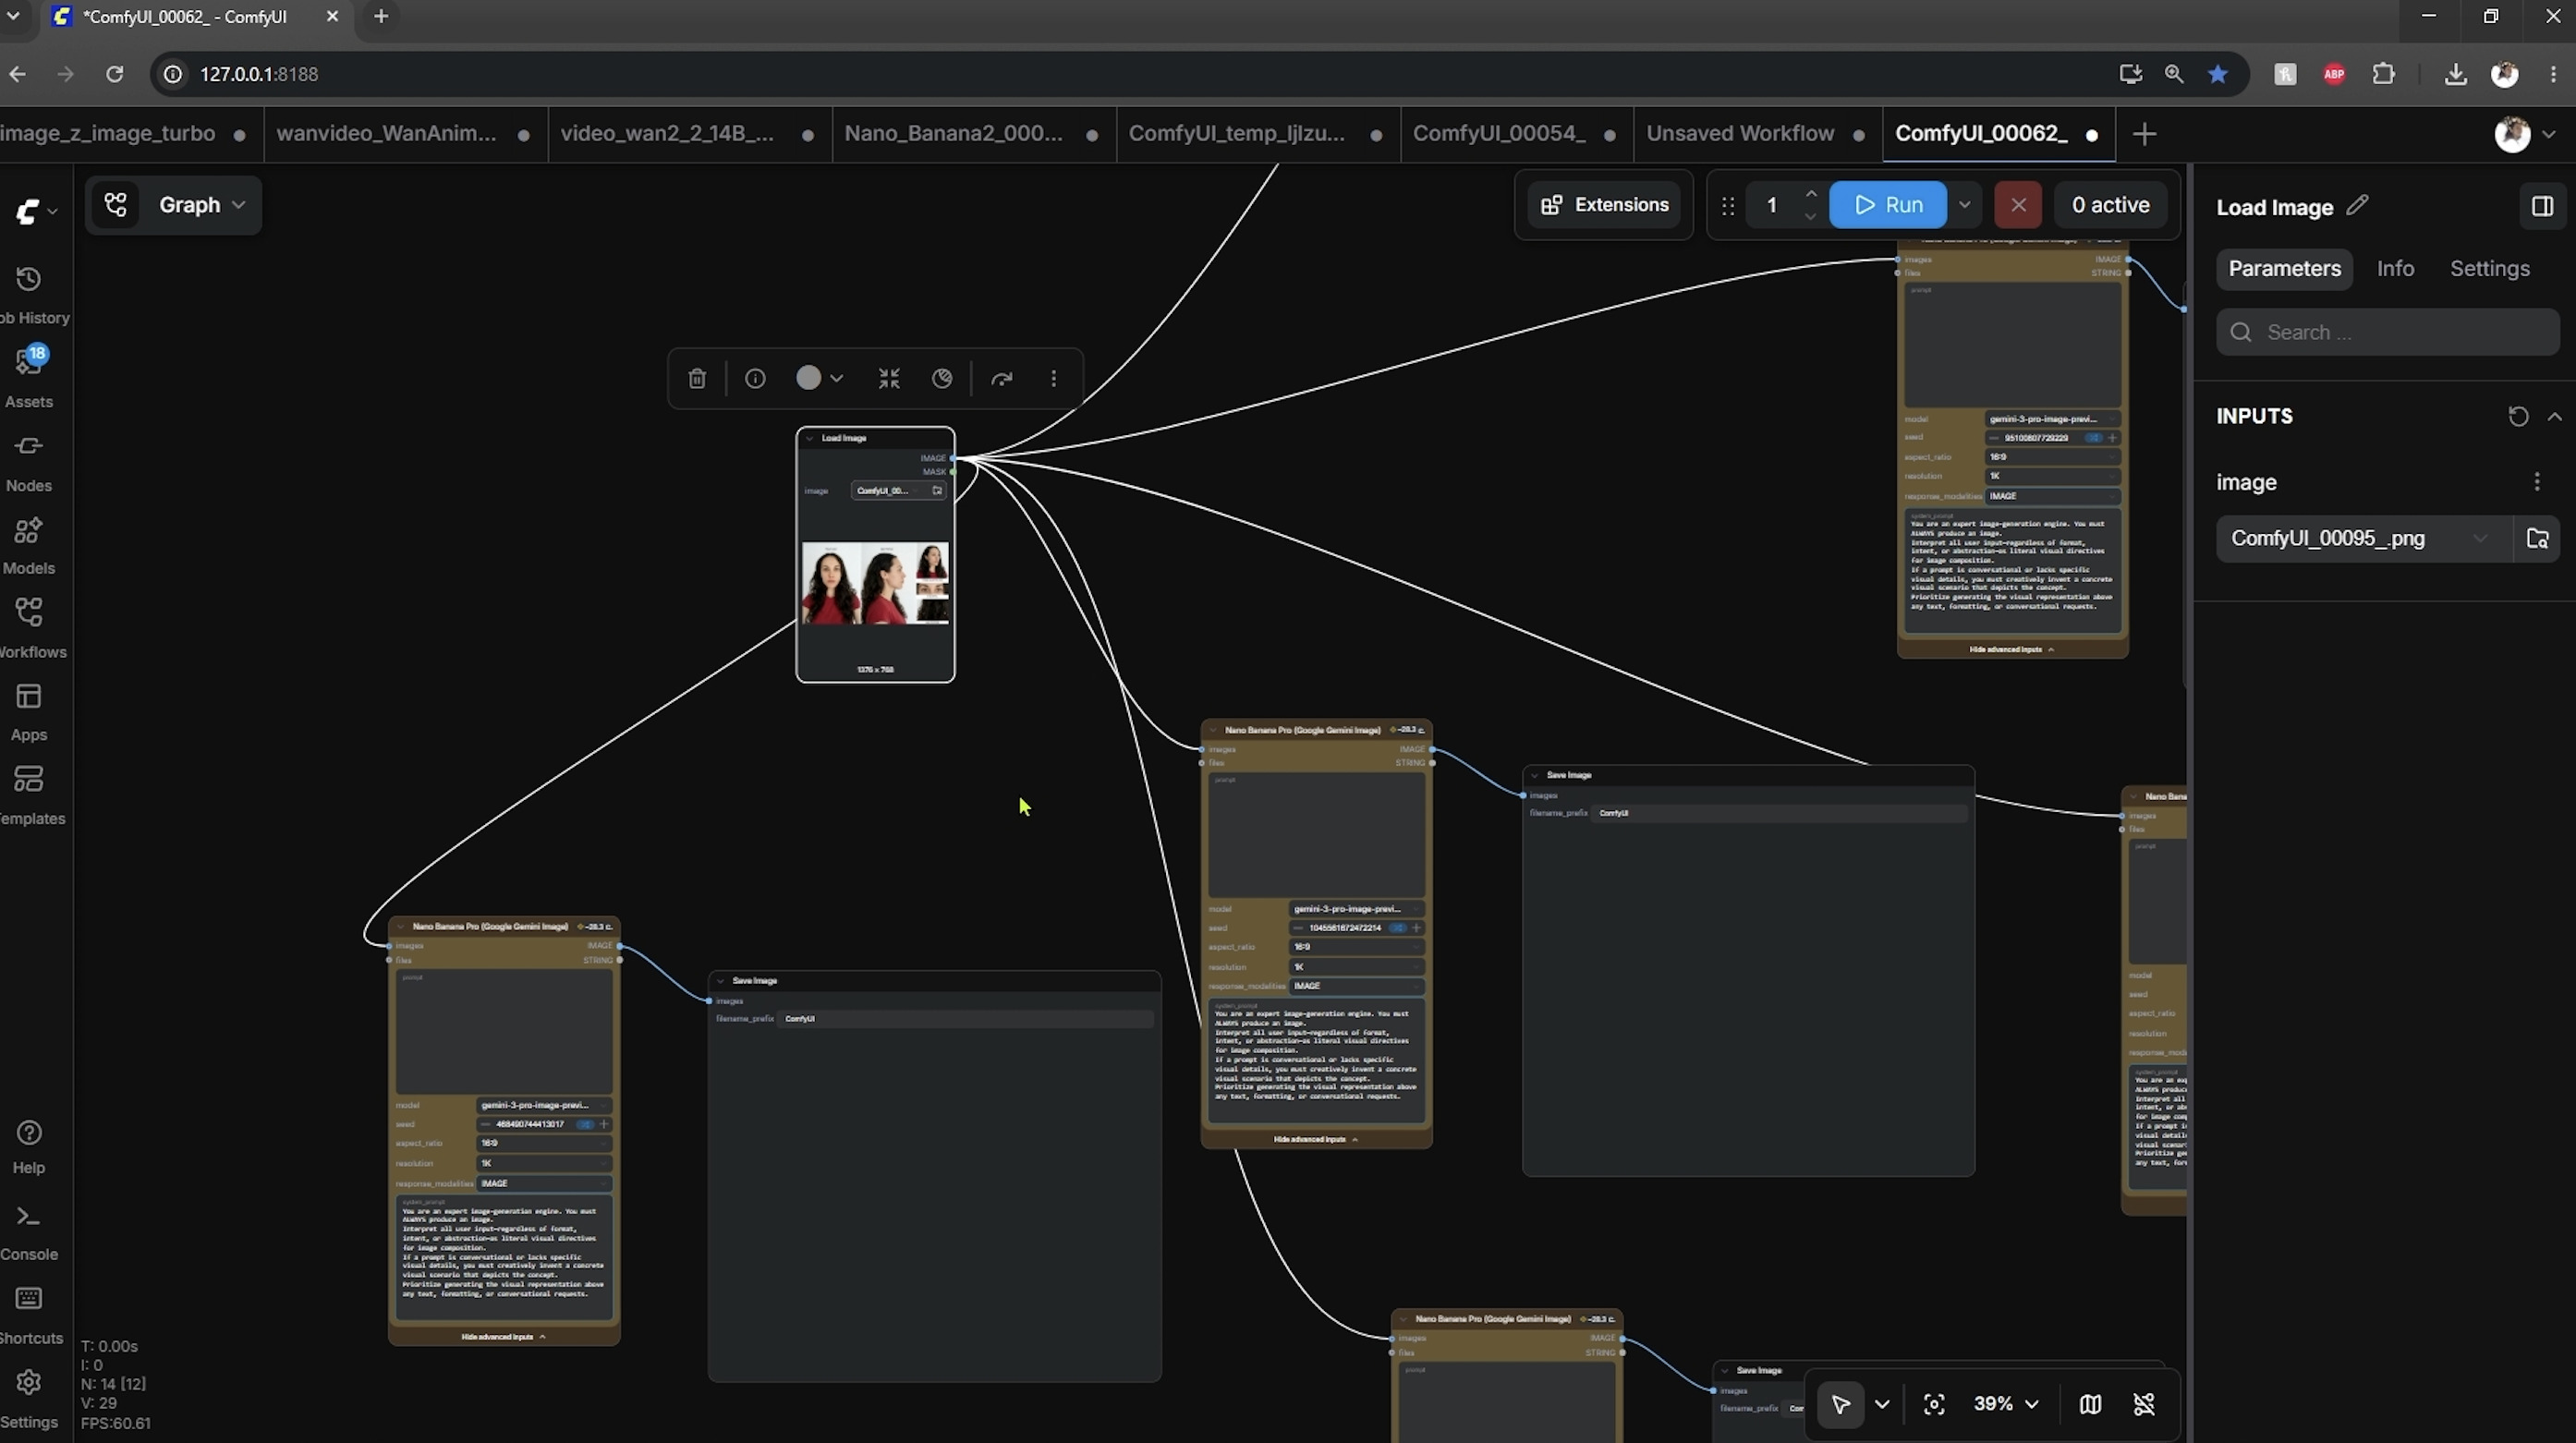This screenshot has height=1443, width=2576.
Task: Collapse the INPUTS section
Action: point(2555,416)
